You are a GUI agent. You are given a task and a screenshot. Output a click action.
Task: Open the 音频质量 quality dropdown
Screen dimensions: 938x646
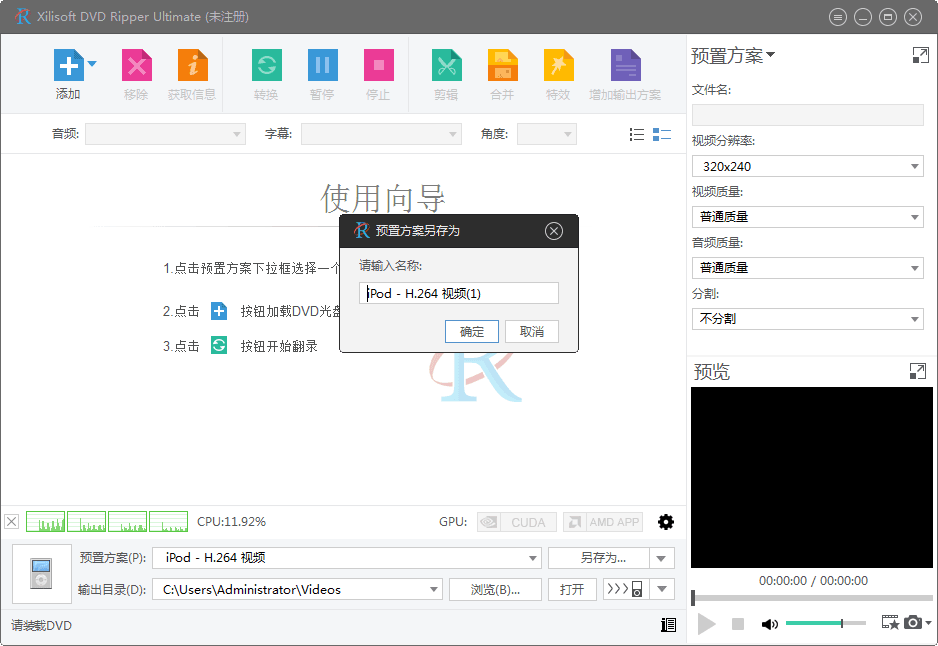(x=808, y=268)
